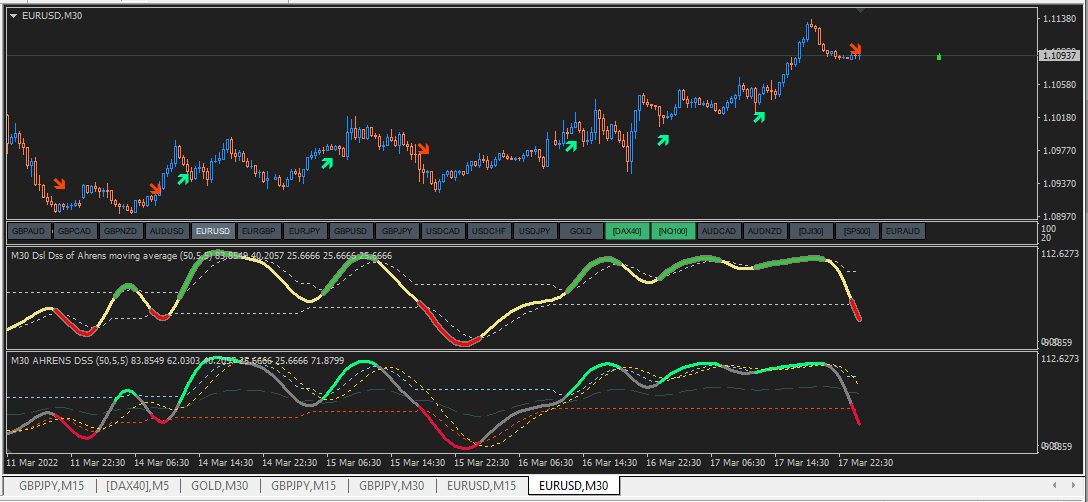Image resolution: width=1088 pixels, height=502 pixels.
Task: Click the chart shift triangle marker at top
Action: pyautogui.click(x=861, y=10)
